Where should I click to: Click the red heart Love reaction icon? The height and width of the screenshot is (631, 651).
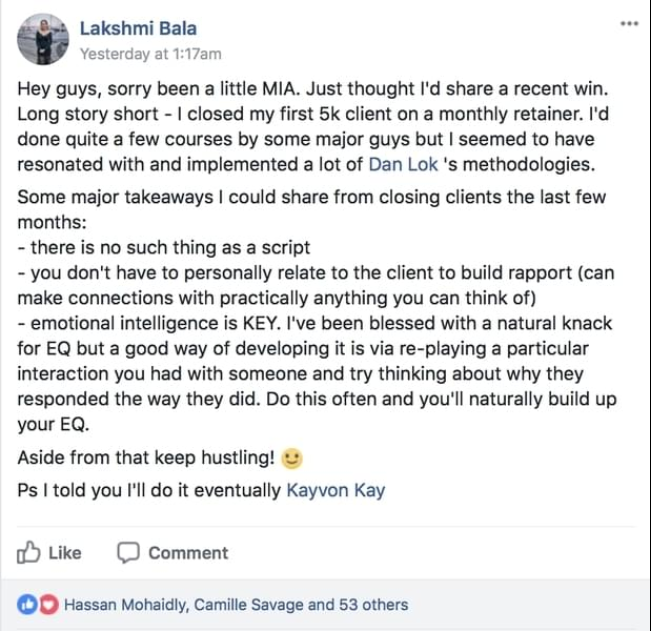click(46, 604)
